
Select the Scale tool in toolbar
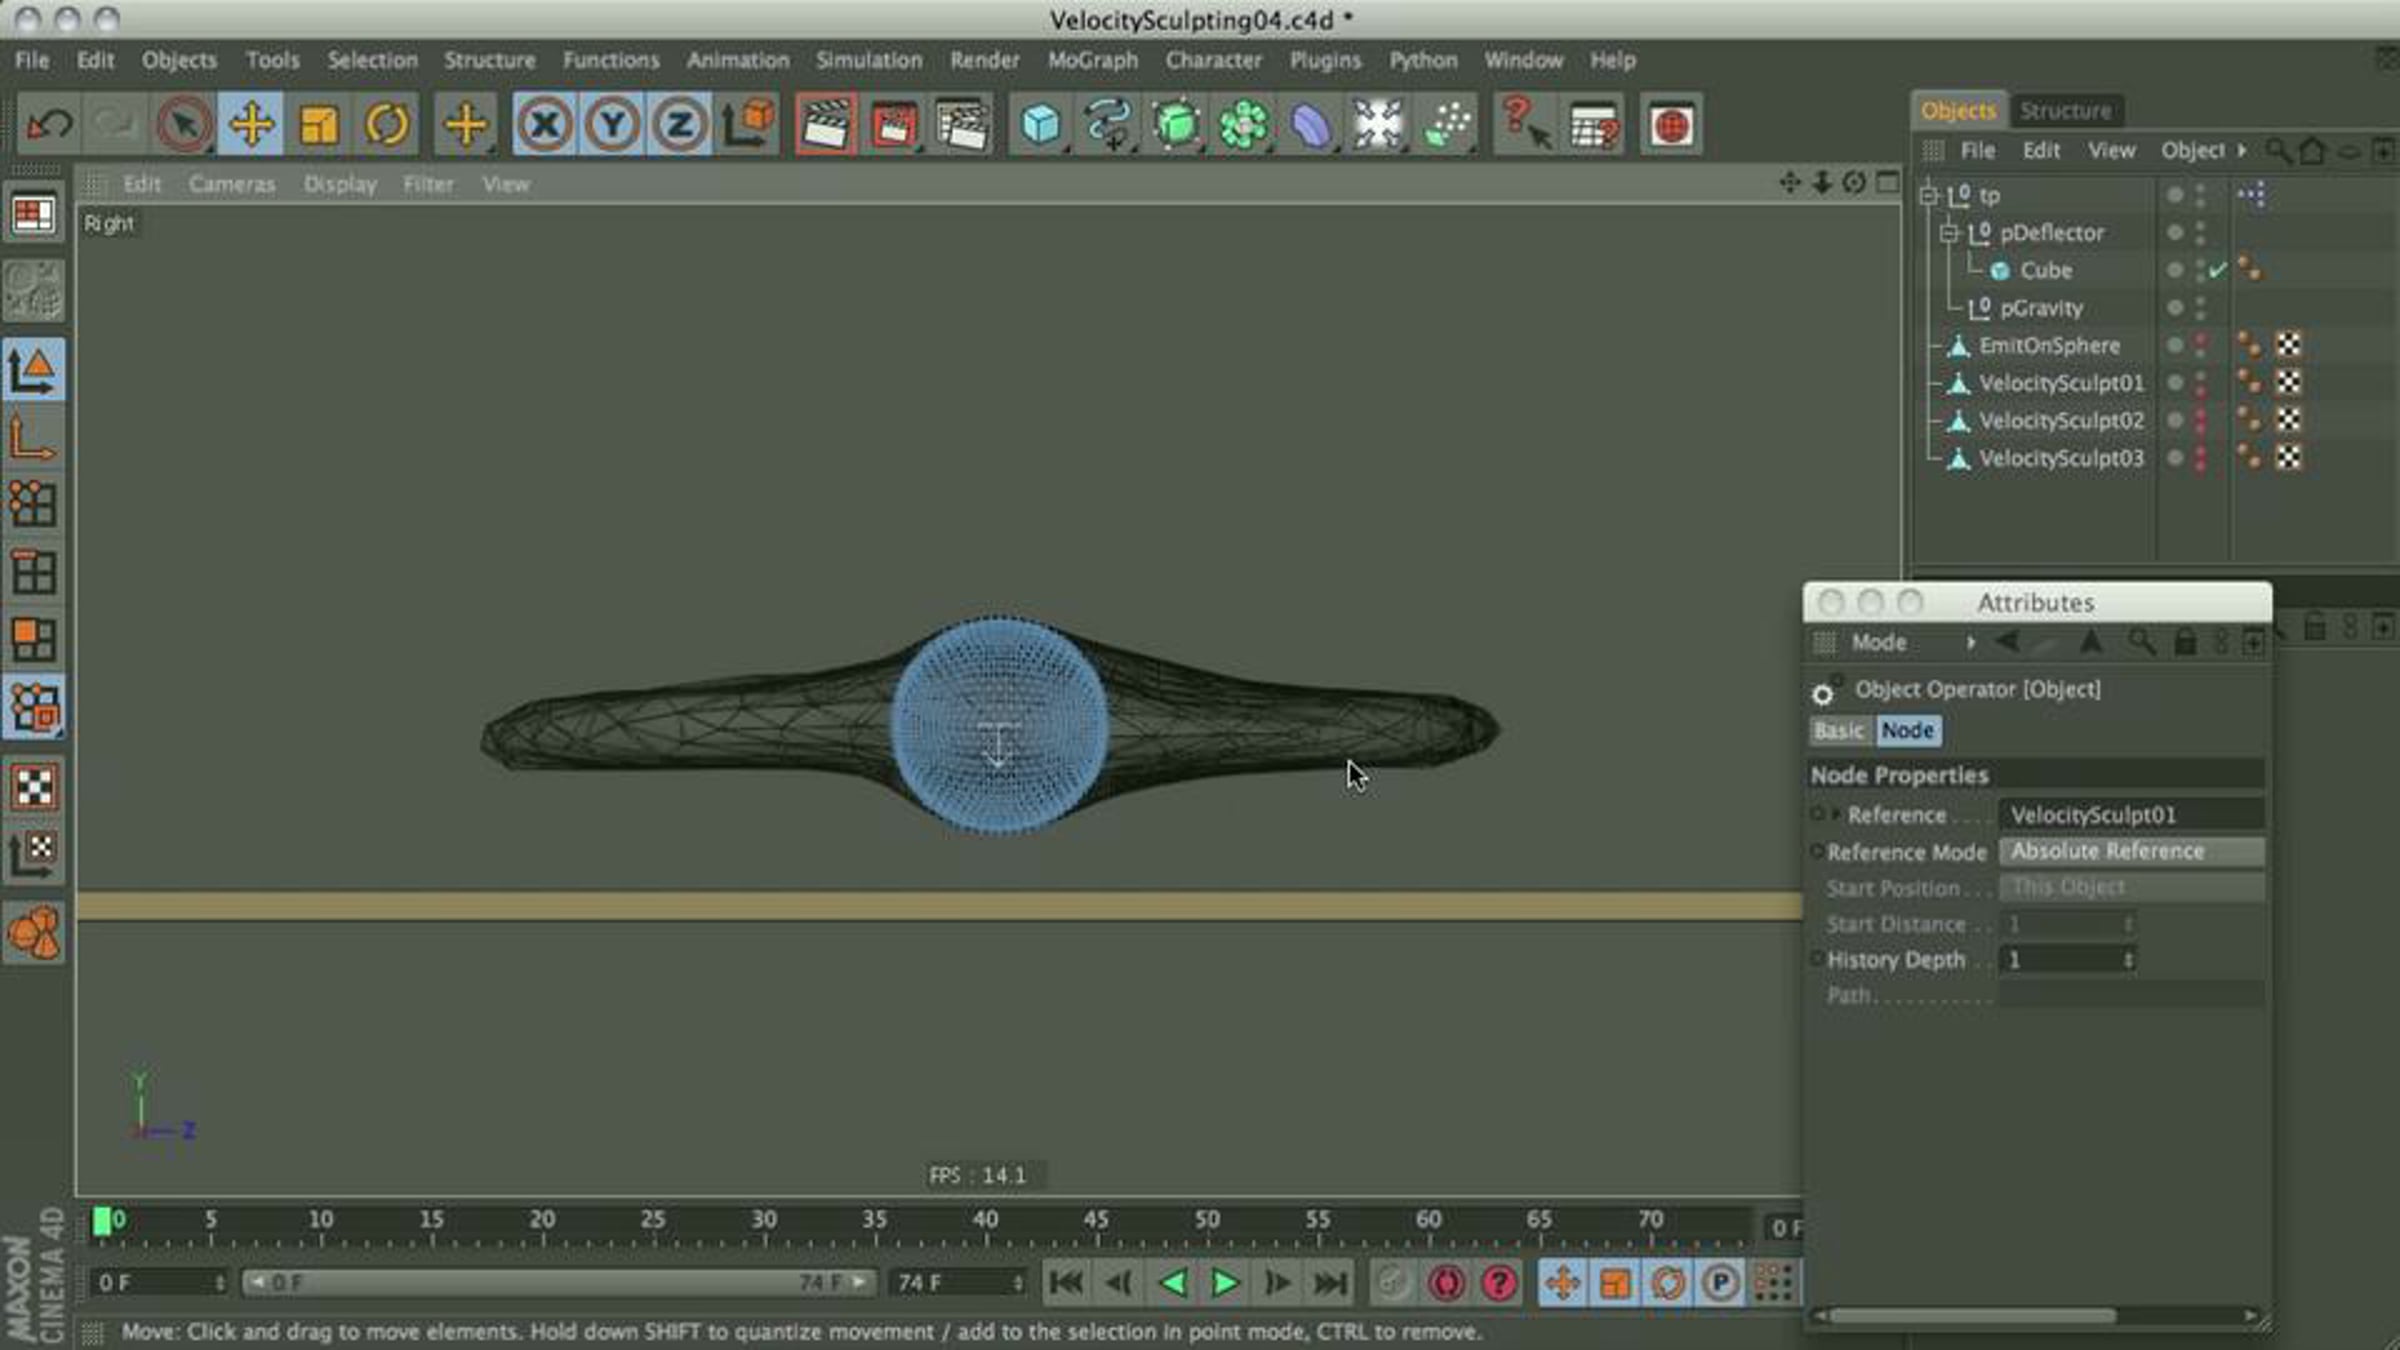tap(319, 125)
